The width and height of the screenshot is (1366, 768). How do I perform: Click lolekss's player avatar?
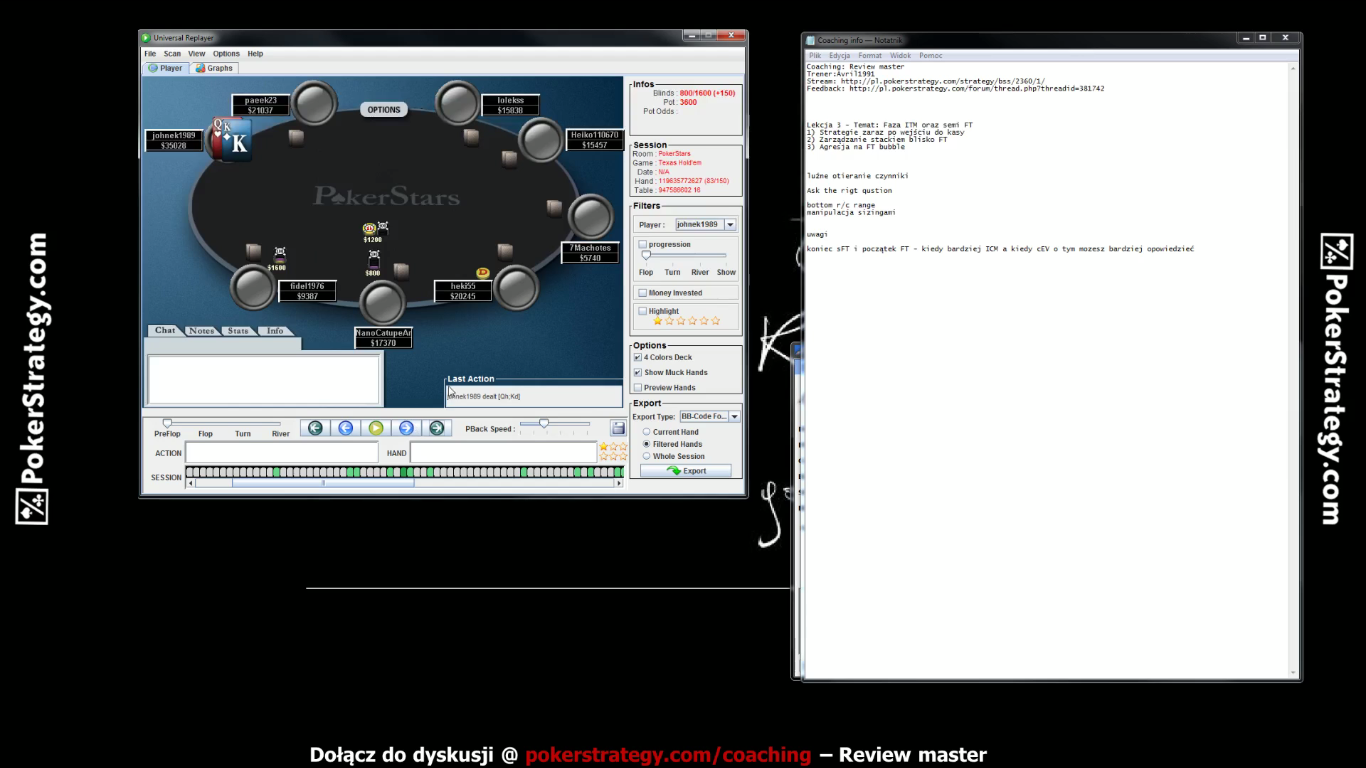pyautogui.click(x=458, y=103)
